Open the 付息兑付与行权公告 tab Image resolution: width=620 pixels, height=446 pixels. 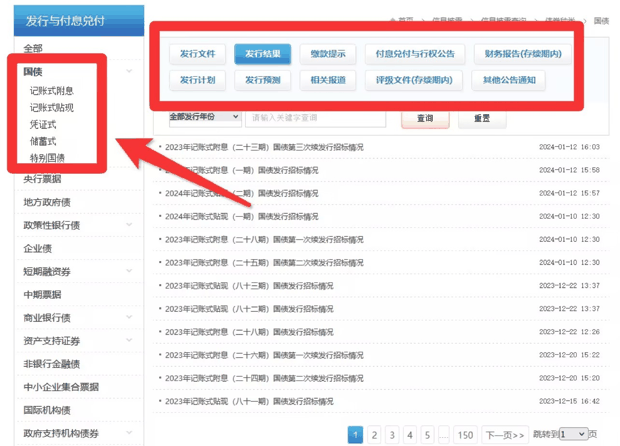[415, 54]
